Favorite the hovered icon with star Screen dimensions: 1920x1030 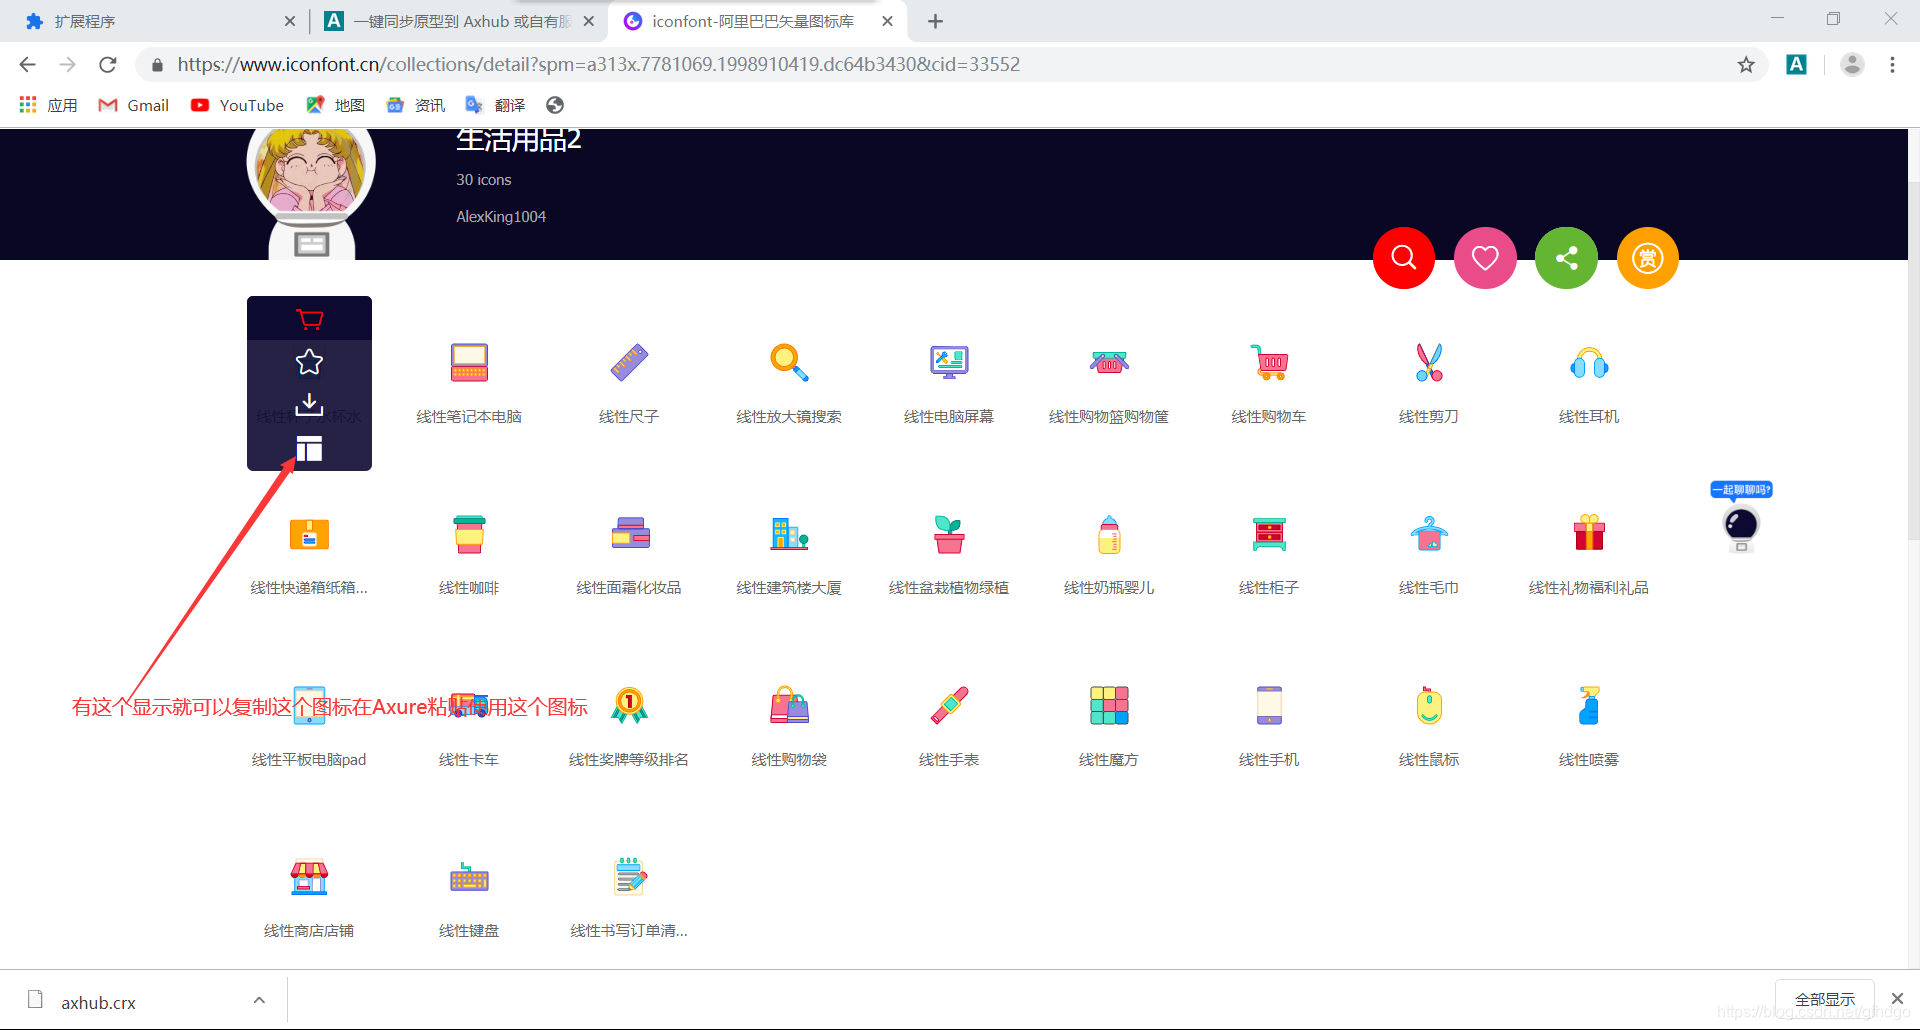coord(310,362)
